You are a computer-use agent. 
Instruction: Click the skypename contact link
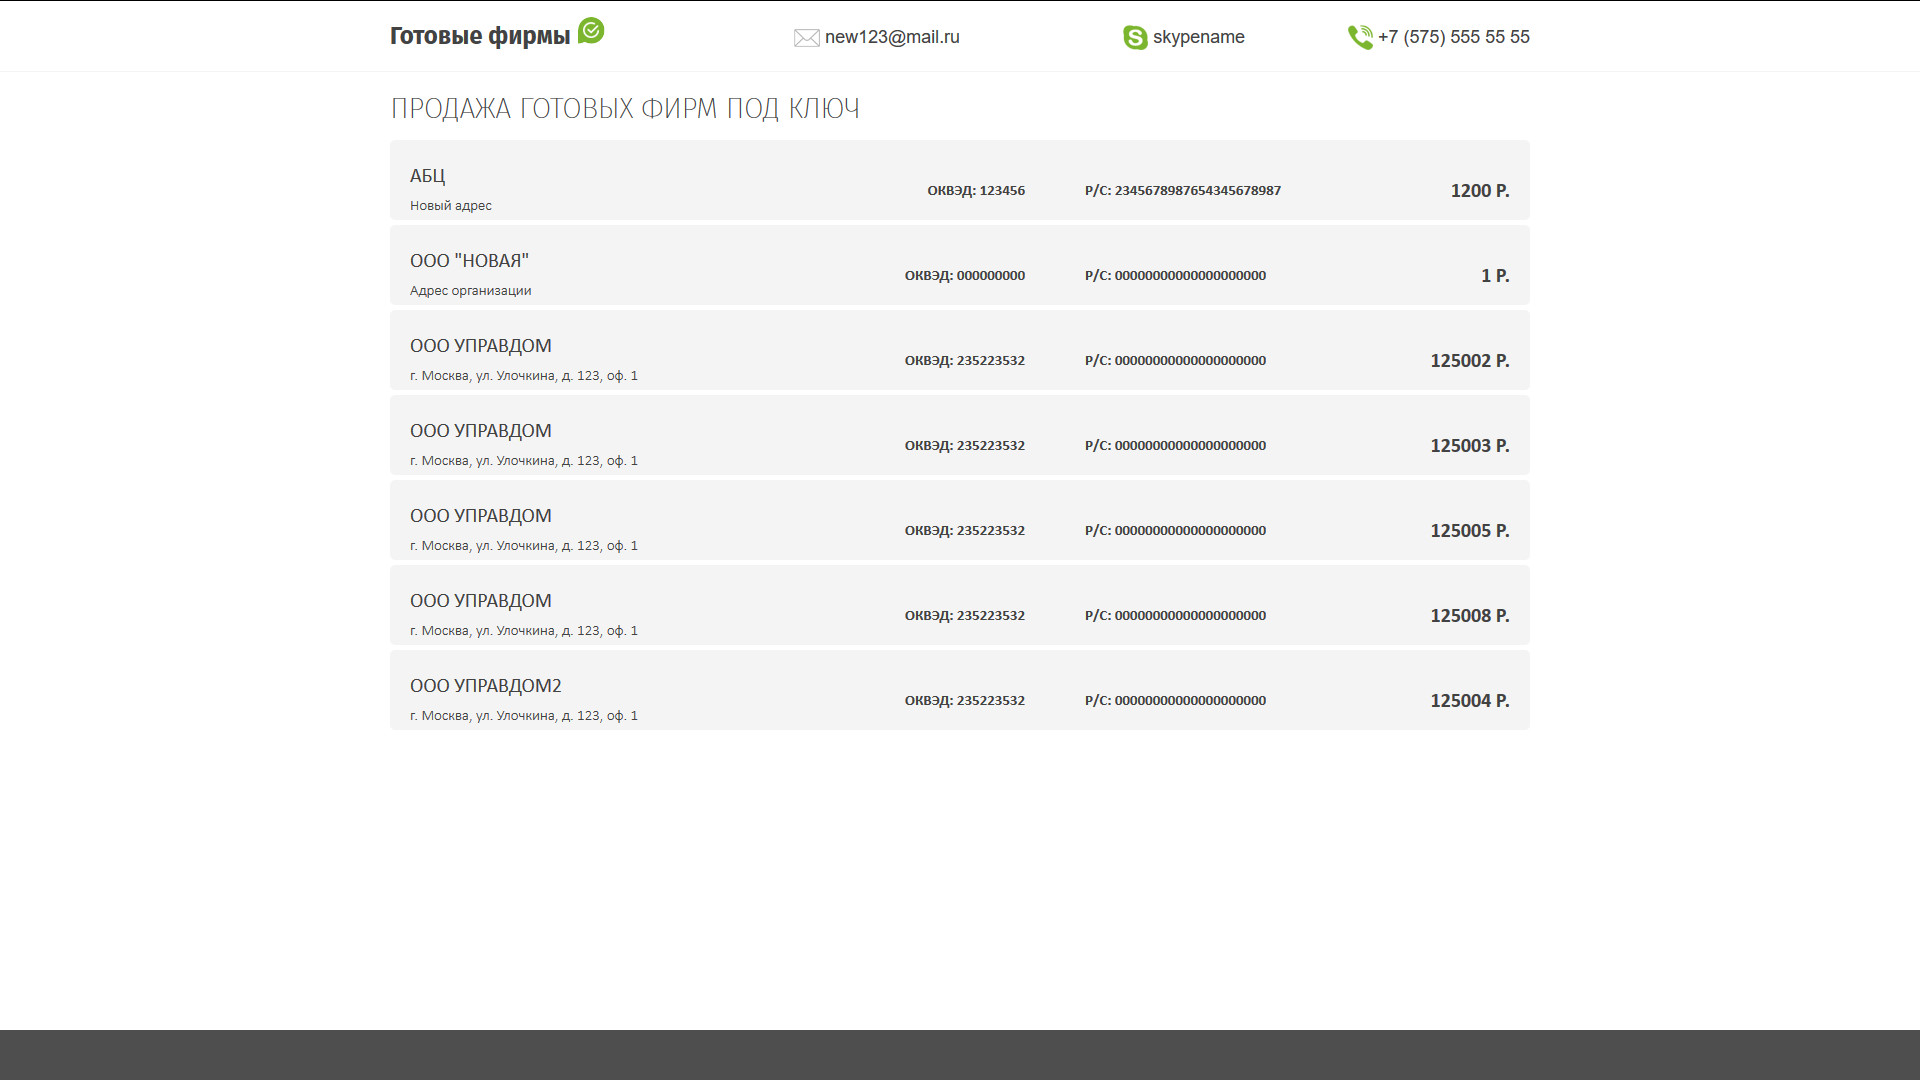pyautogui.click(x=1198, y=37)
